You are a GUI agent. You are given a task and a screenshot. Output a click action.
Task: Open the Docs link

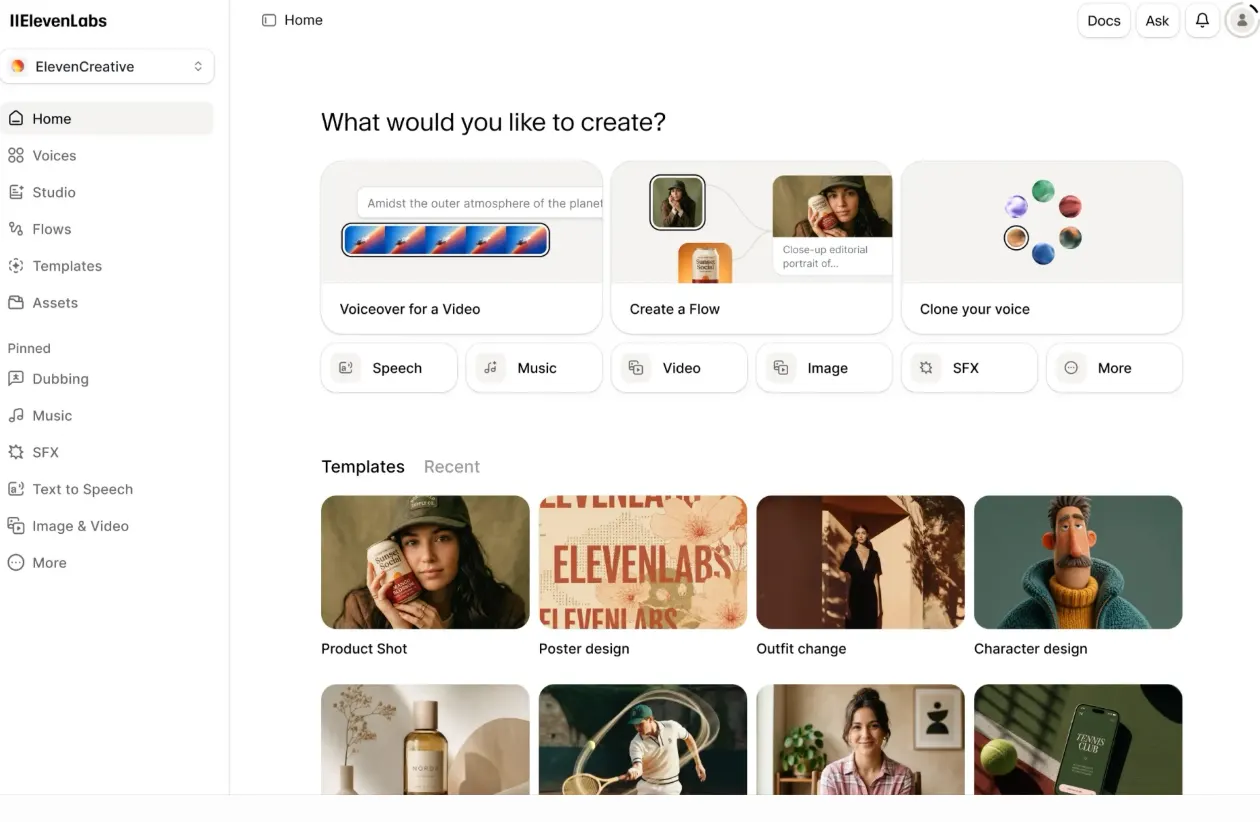(1104, 21)
